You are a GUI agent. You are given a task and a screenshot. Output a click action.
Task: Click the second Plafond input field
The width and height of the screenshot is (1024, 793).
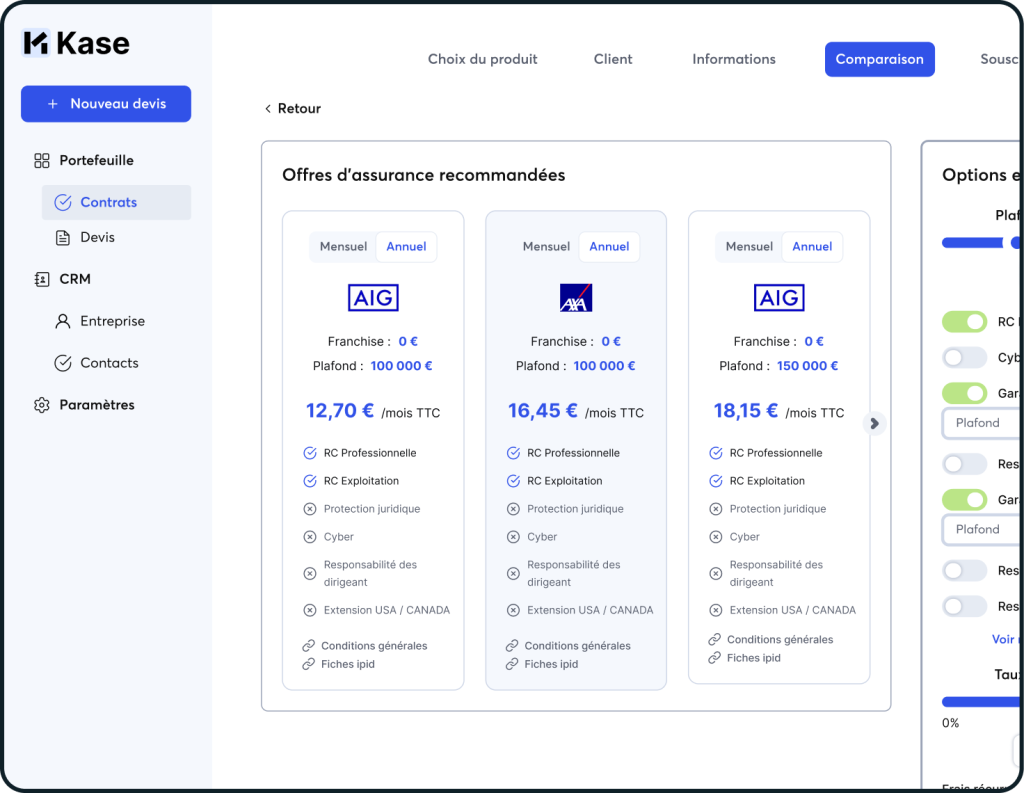point(982,530)
